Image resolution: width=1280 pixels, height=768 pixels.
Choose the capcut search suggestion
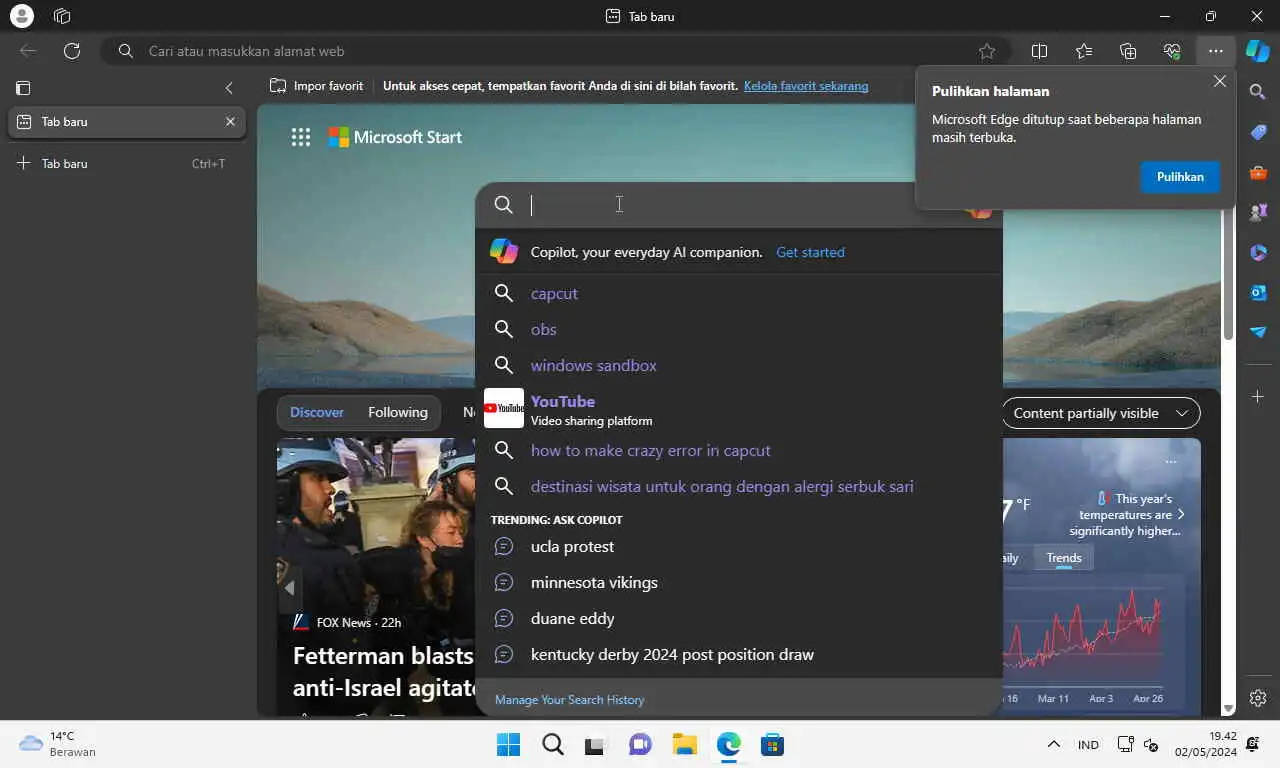(738, 293)
